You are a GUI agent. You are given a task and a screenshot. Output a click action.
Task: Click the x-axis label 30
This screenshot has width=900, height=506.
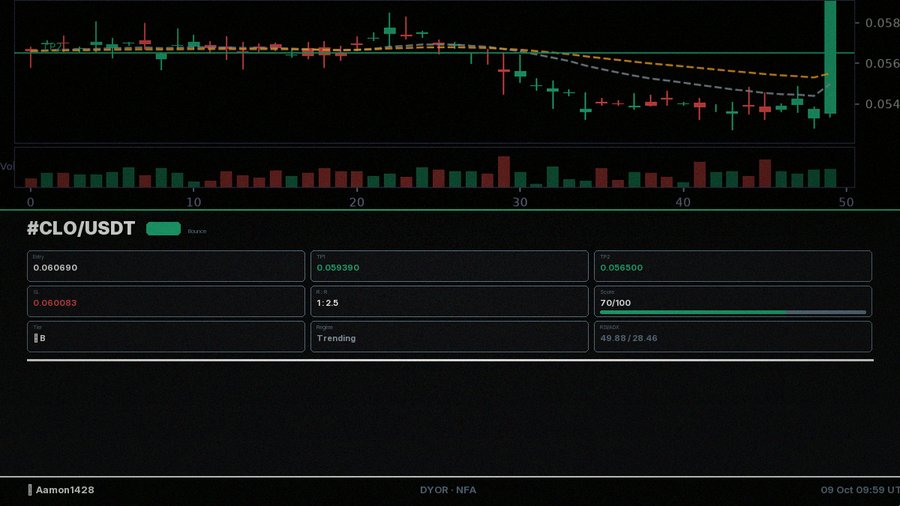(x=520, y=202)
